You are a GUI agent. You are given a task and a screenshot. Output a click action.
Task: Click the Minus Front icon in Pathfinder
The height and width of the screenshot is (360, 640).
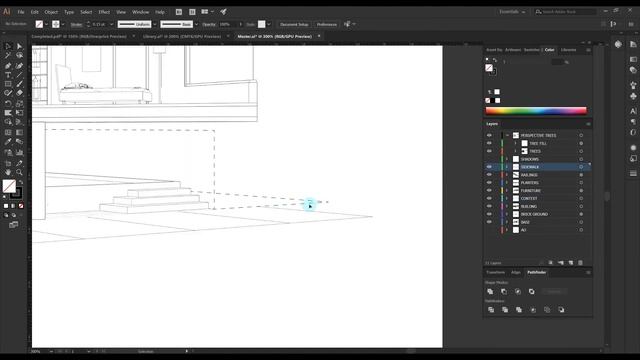pyautogui.click(x=504, y=291)
